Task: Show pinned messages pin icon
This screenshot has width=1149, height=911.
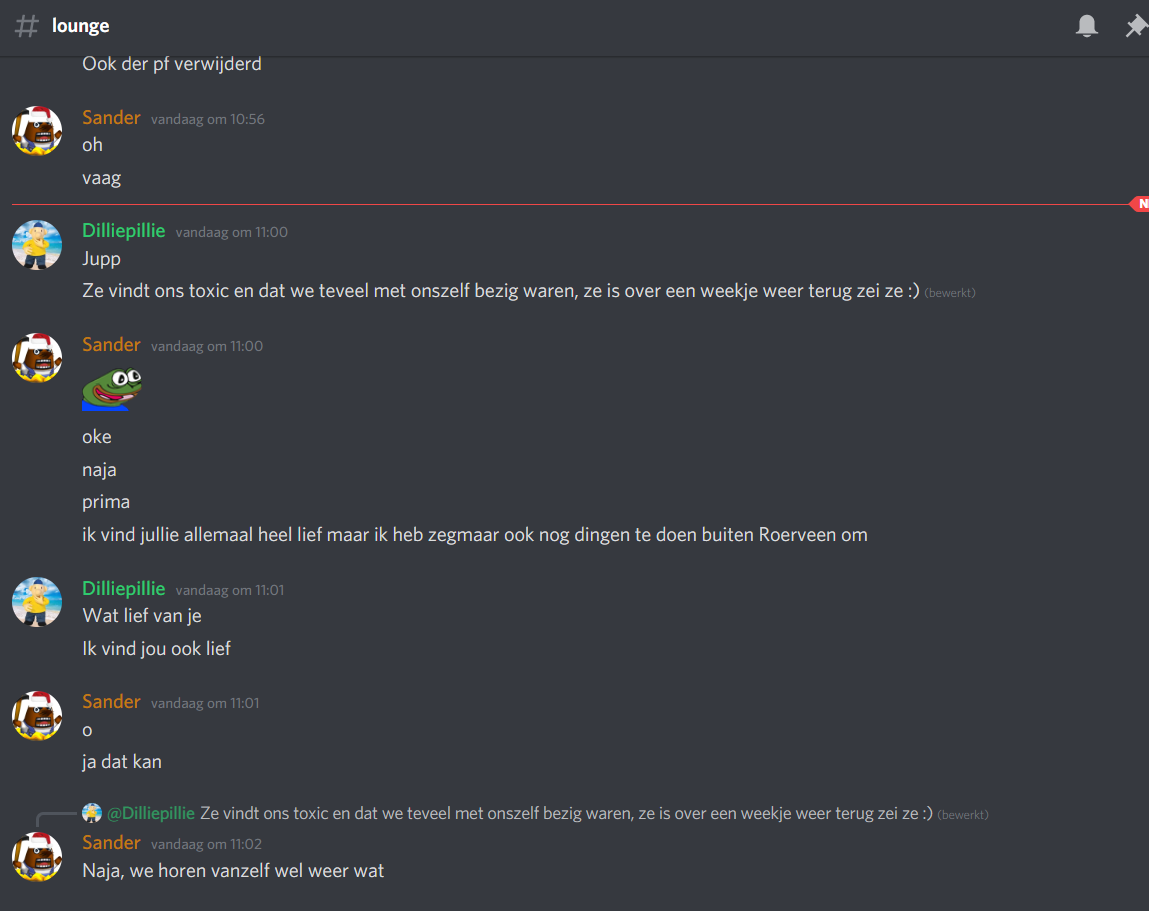Action: coord(1137,26)
